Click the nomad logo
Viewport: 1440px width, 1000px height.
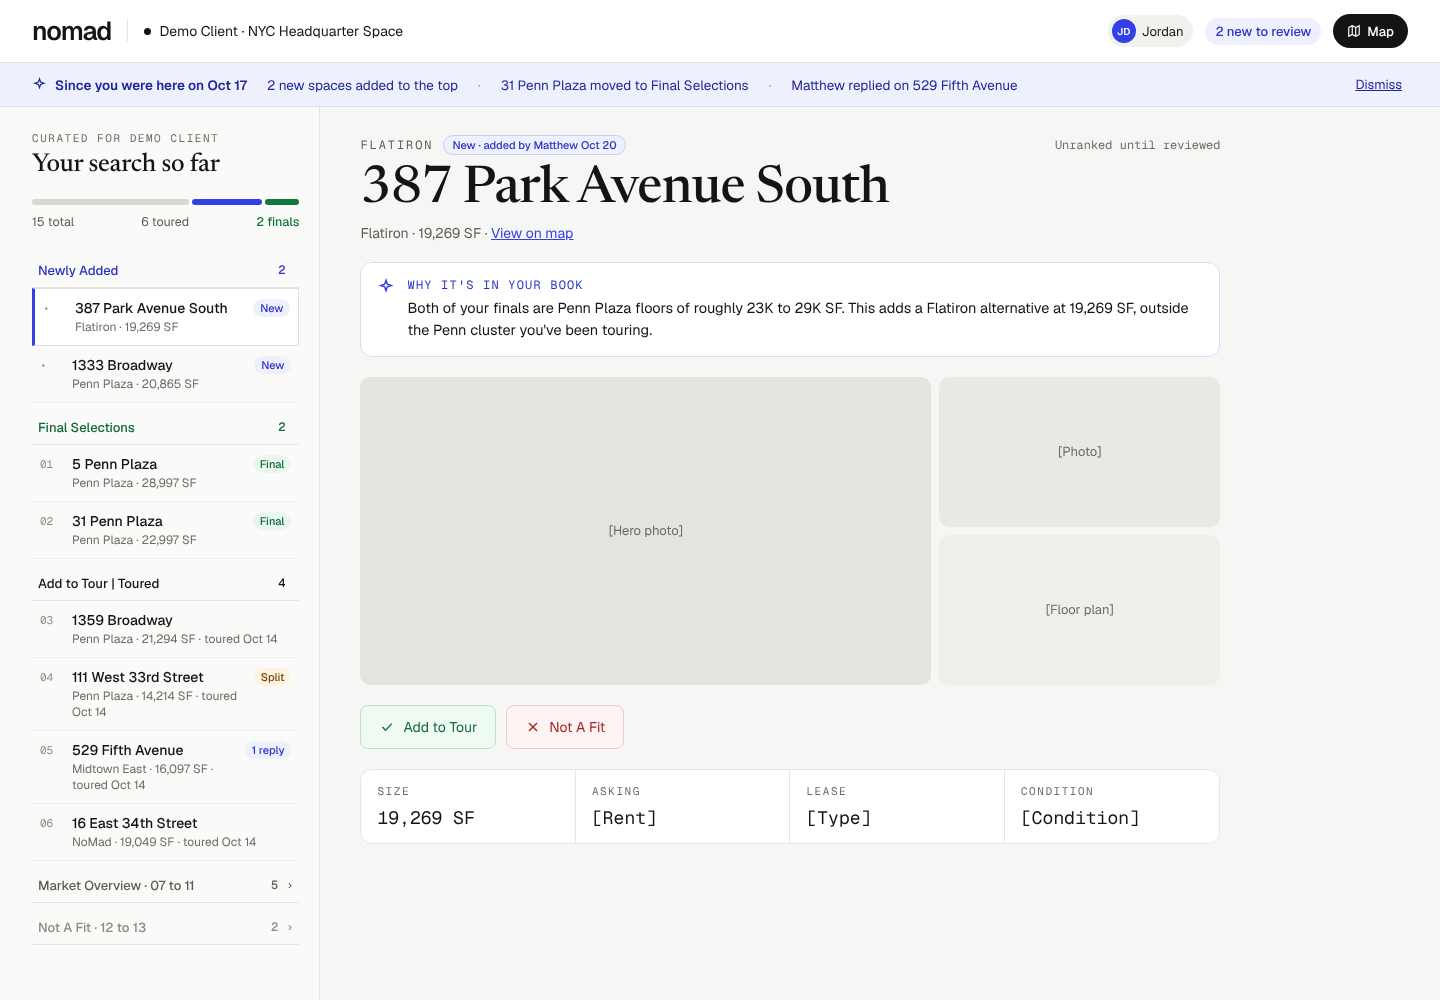(72, 31)
